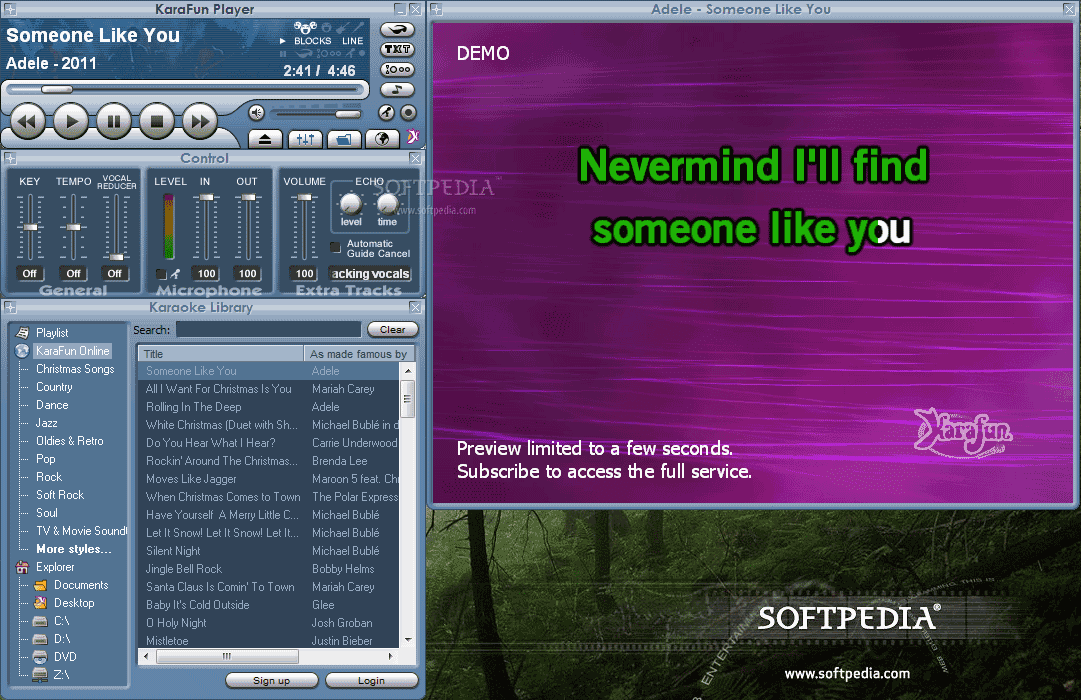Viewport: 1081px width, 700px height.
Task: Click the Documents folder icon
Action: [41, 585]
